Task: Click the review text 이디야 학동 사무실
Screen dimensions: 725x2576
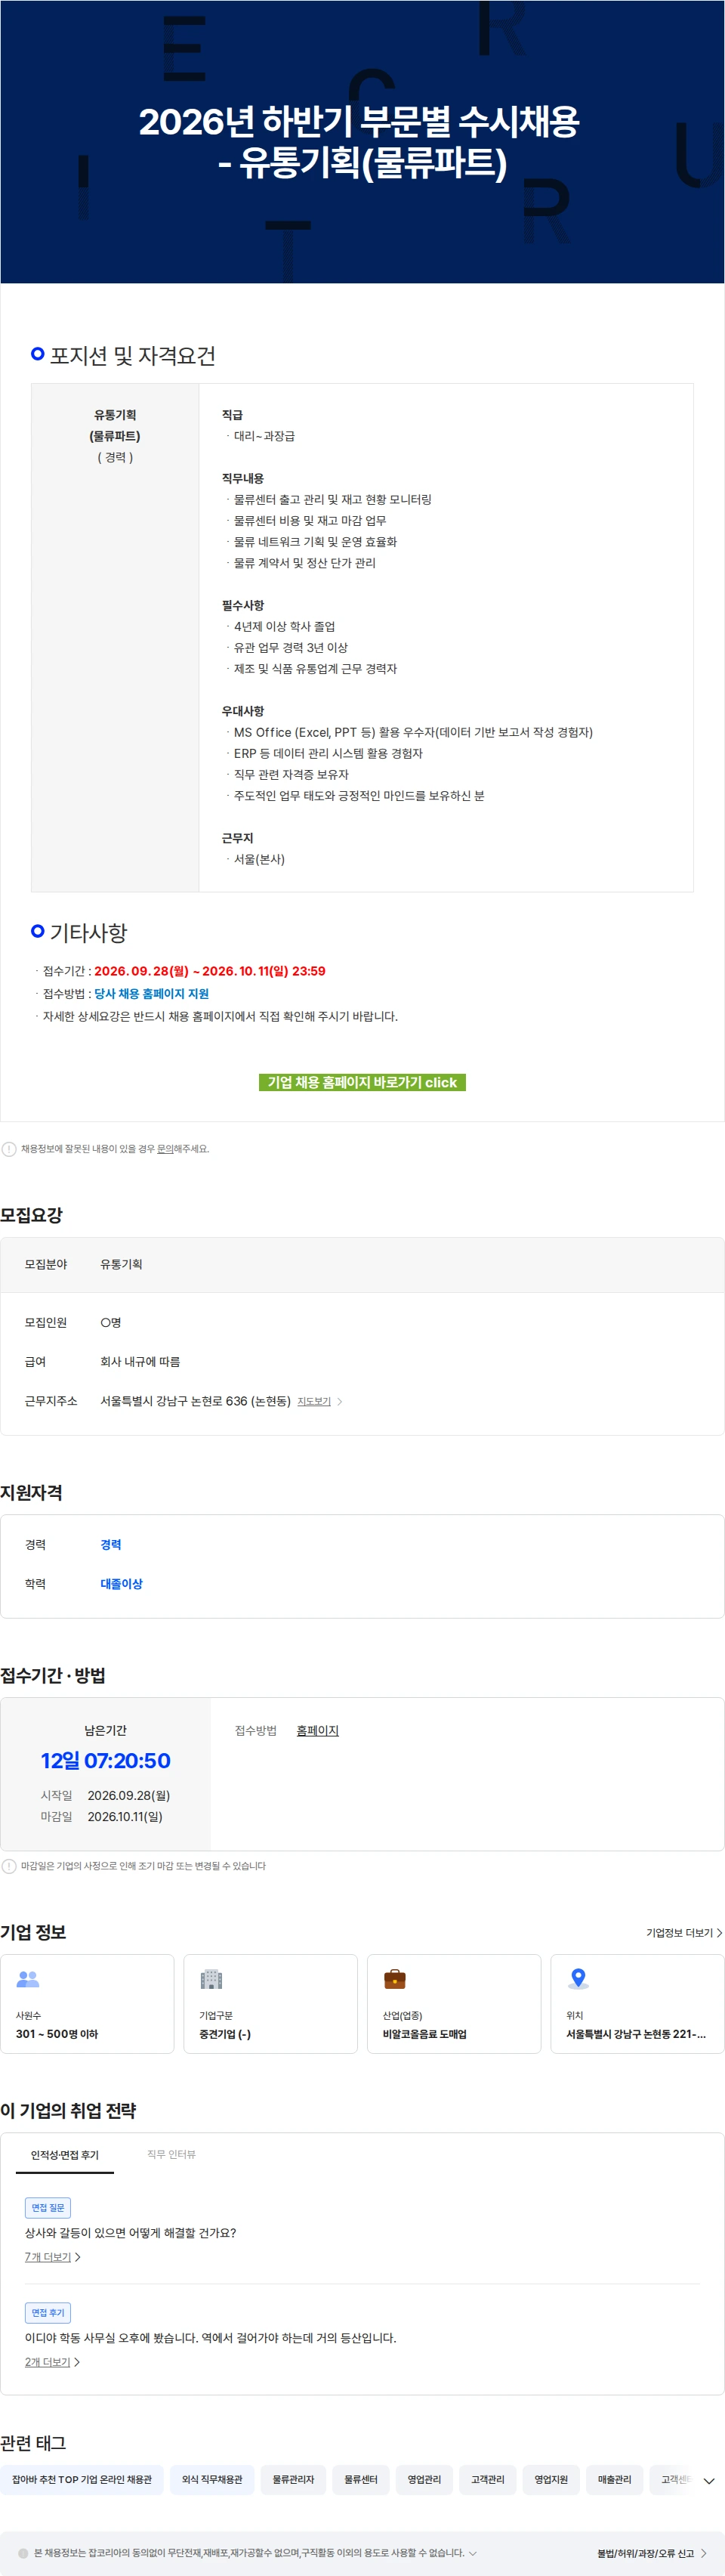Action: [211, 2337]
